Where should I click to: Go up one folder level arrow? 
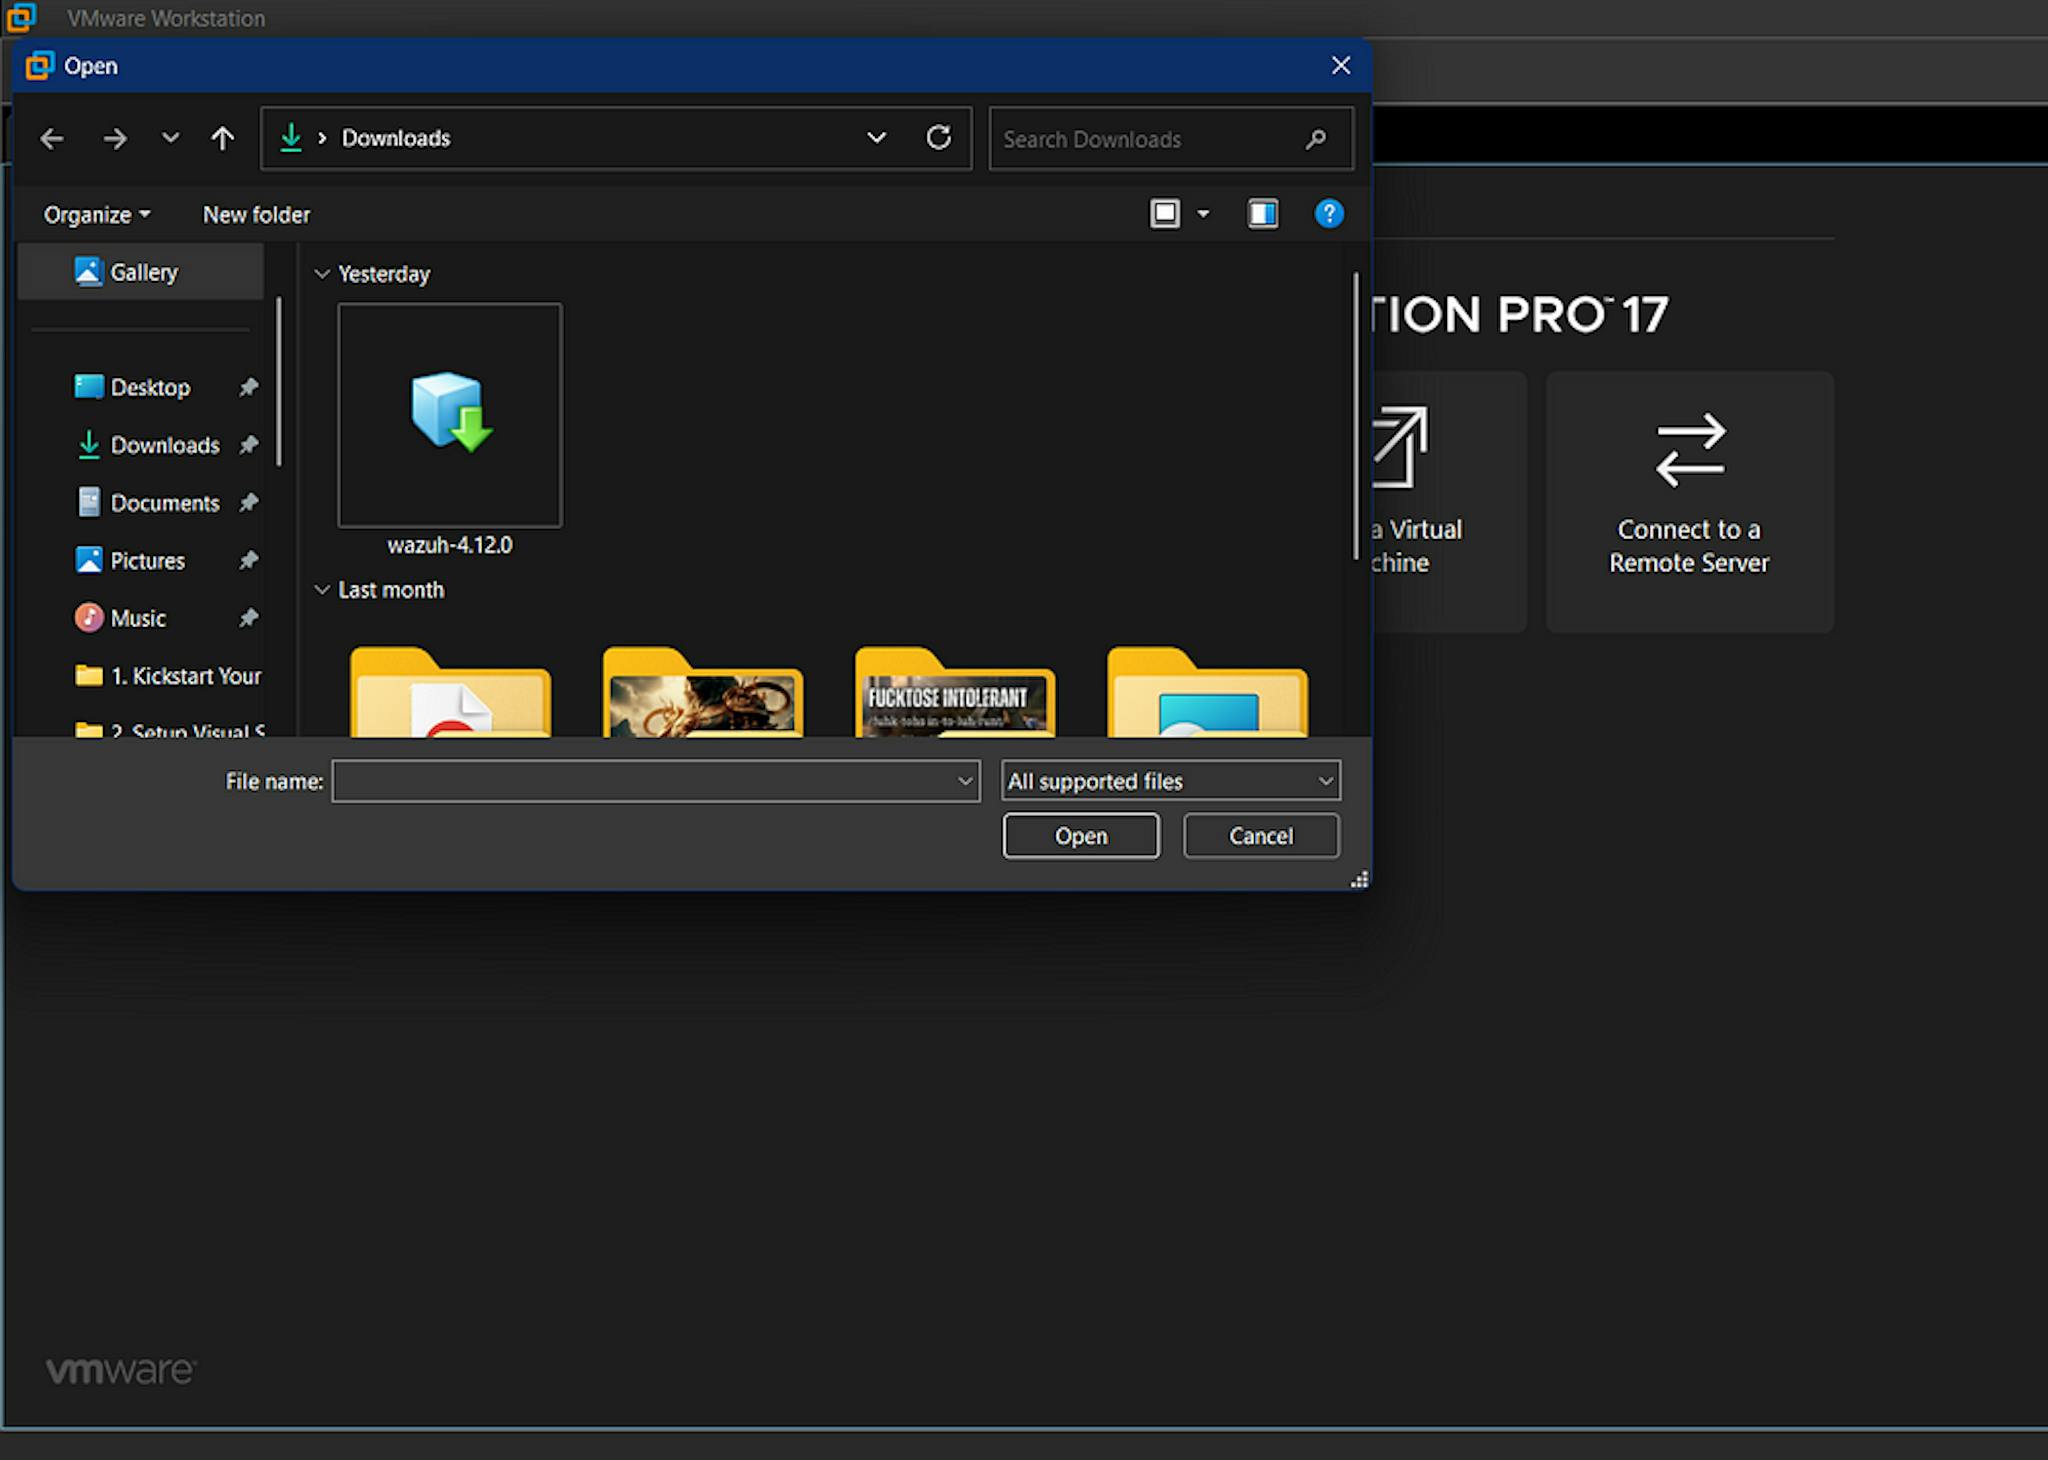(223, 138)
